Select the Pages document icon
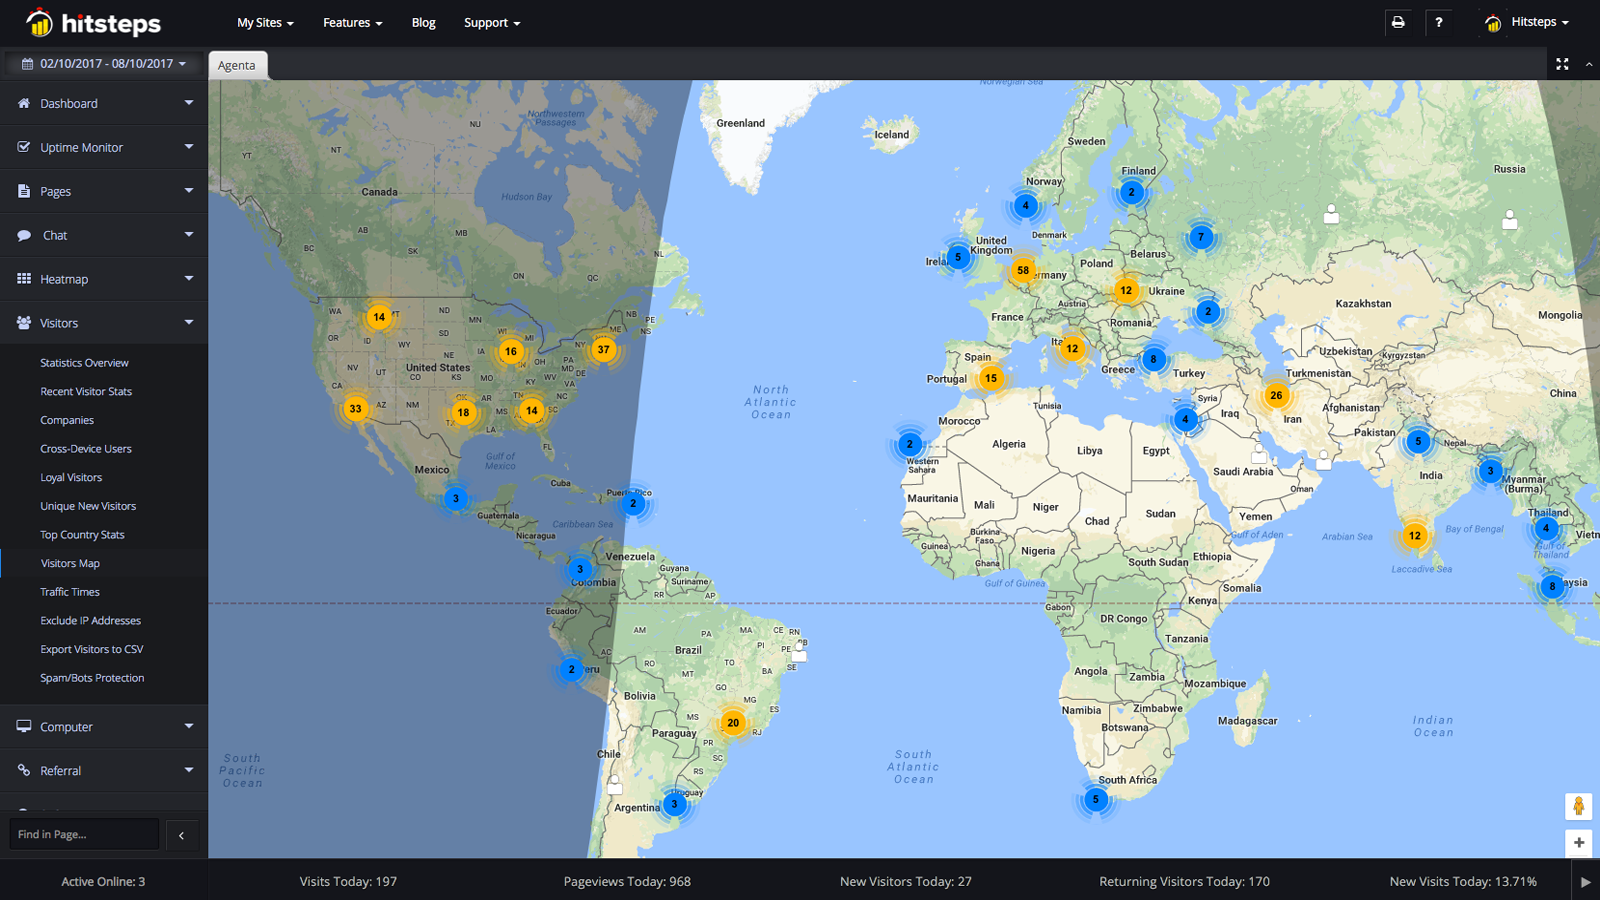Viewport: 1600px width, 900px height. point(22,191)
